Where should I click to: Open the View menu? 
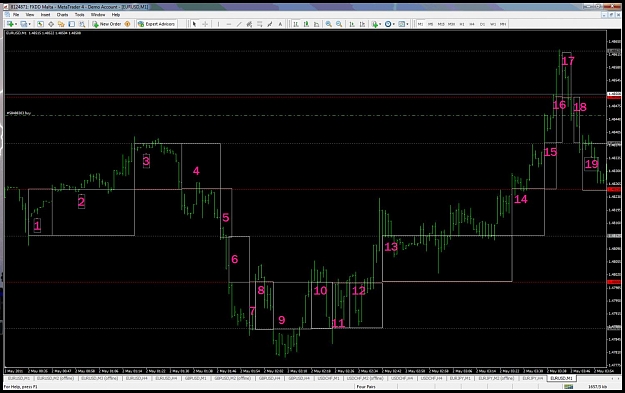[30, 14]
